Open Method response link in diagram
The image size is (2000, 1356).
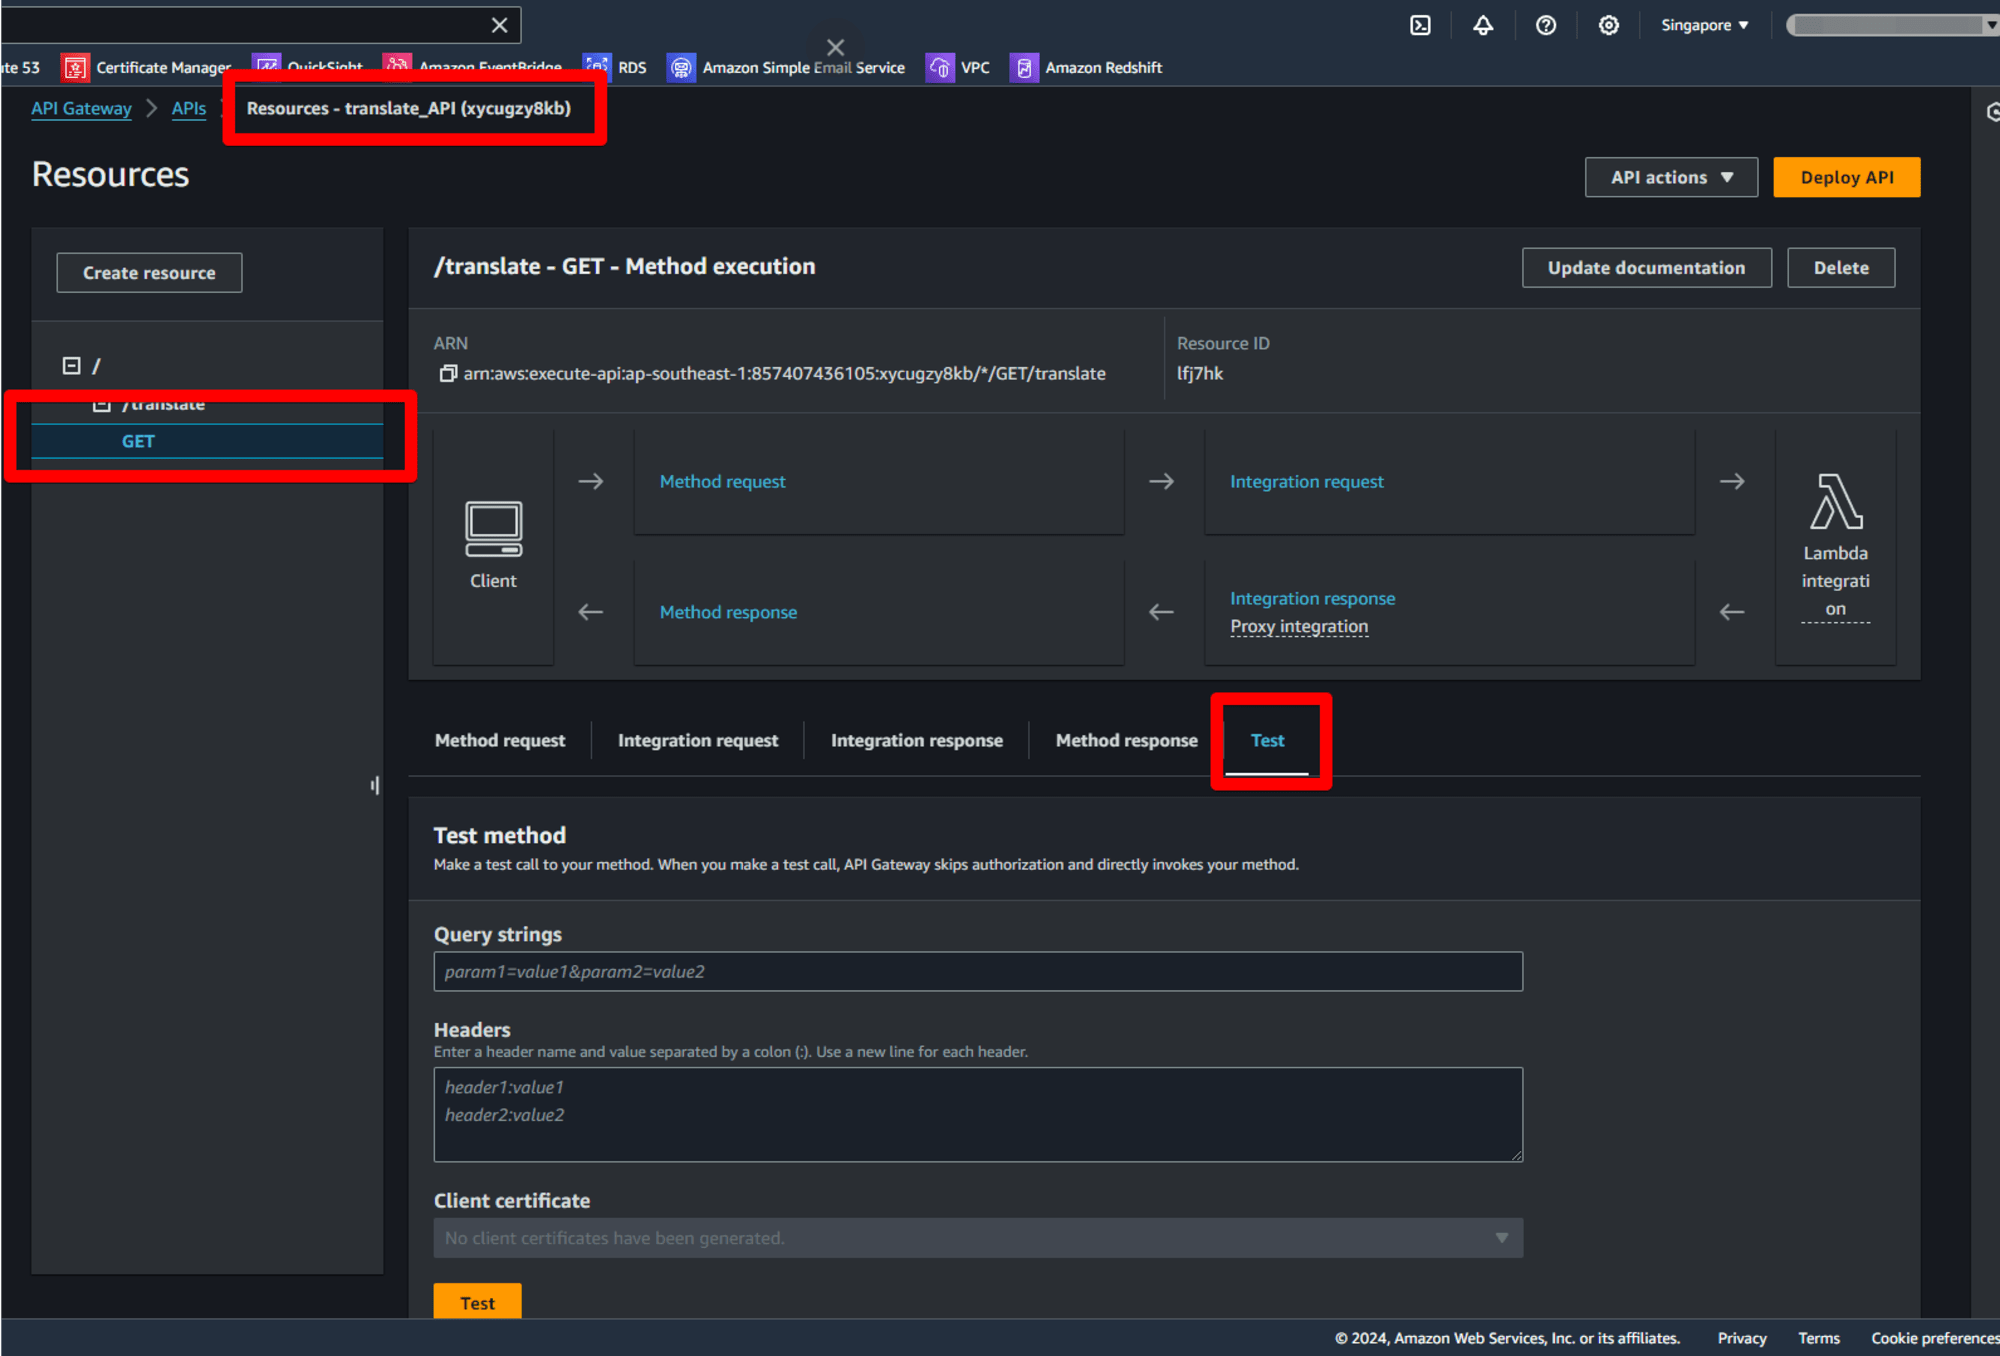click(x=728, y=612)
